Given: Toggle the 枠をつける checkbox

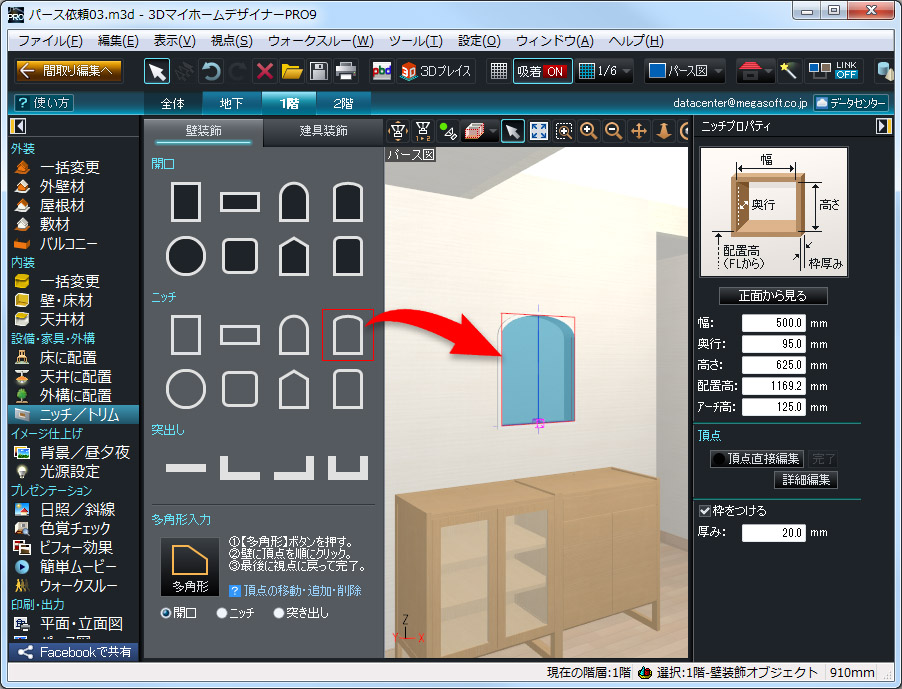Looking at the screenshot, I should [x=706, y=511].
